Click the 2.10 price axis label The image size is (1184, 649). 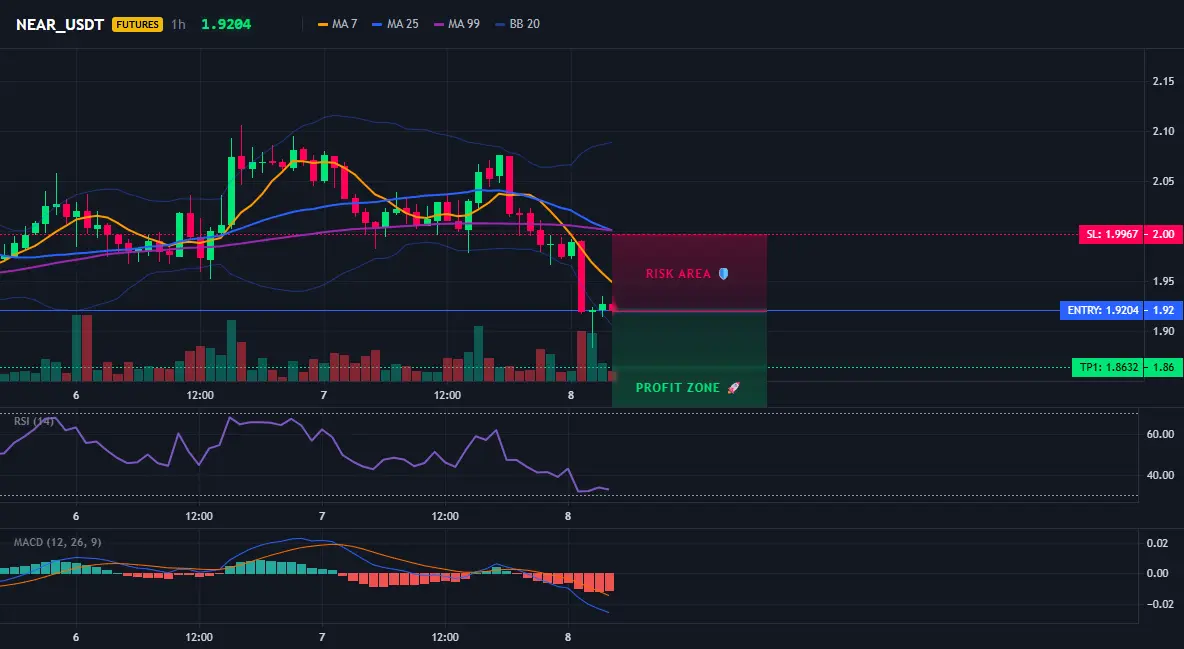click(1163, 131)
